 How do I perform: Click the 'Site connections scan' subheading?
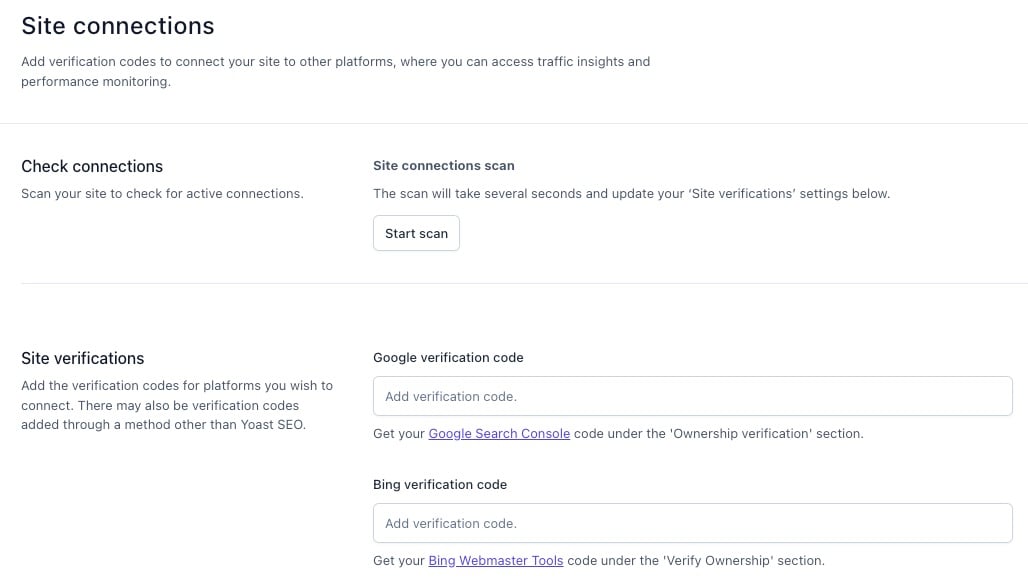pos(444,165)
